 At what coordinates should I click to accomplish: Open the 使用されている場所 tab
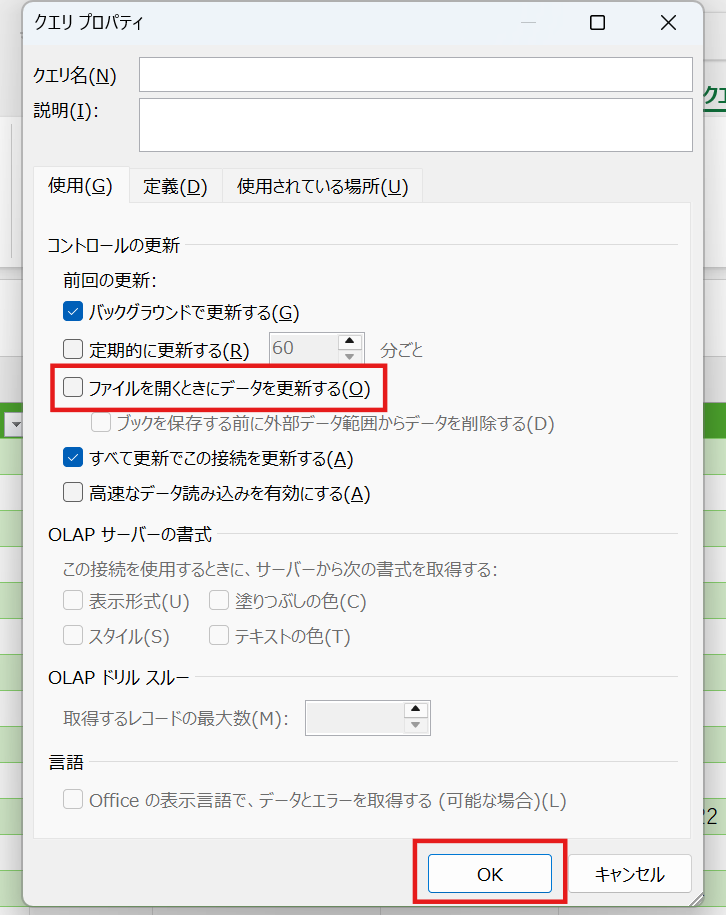click(322, 187)
